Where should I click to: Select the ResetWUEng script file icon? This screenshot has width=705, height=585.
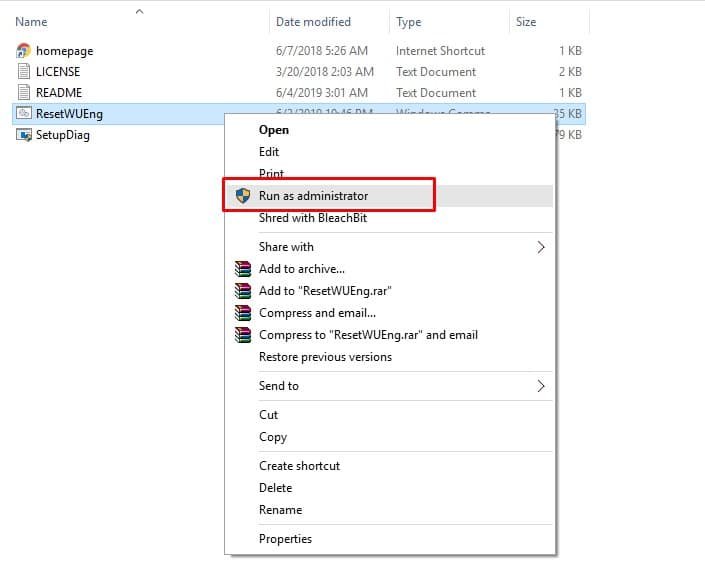tap(25, 114)
